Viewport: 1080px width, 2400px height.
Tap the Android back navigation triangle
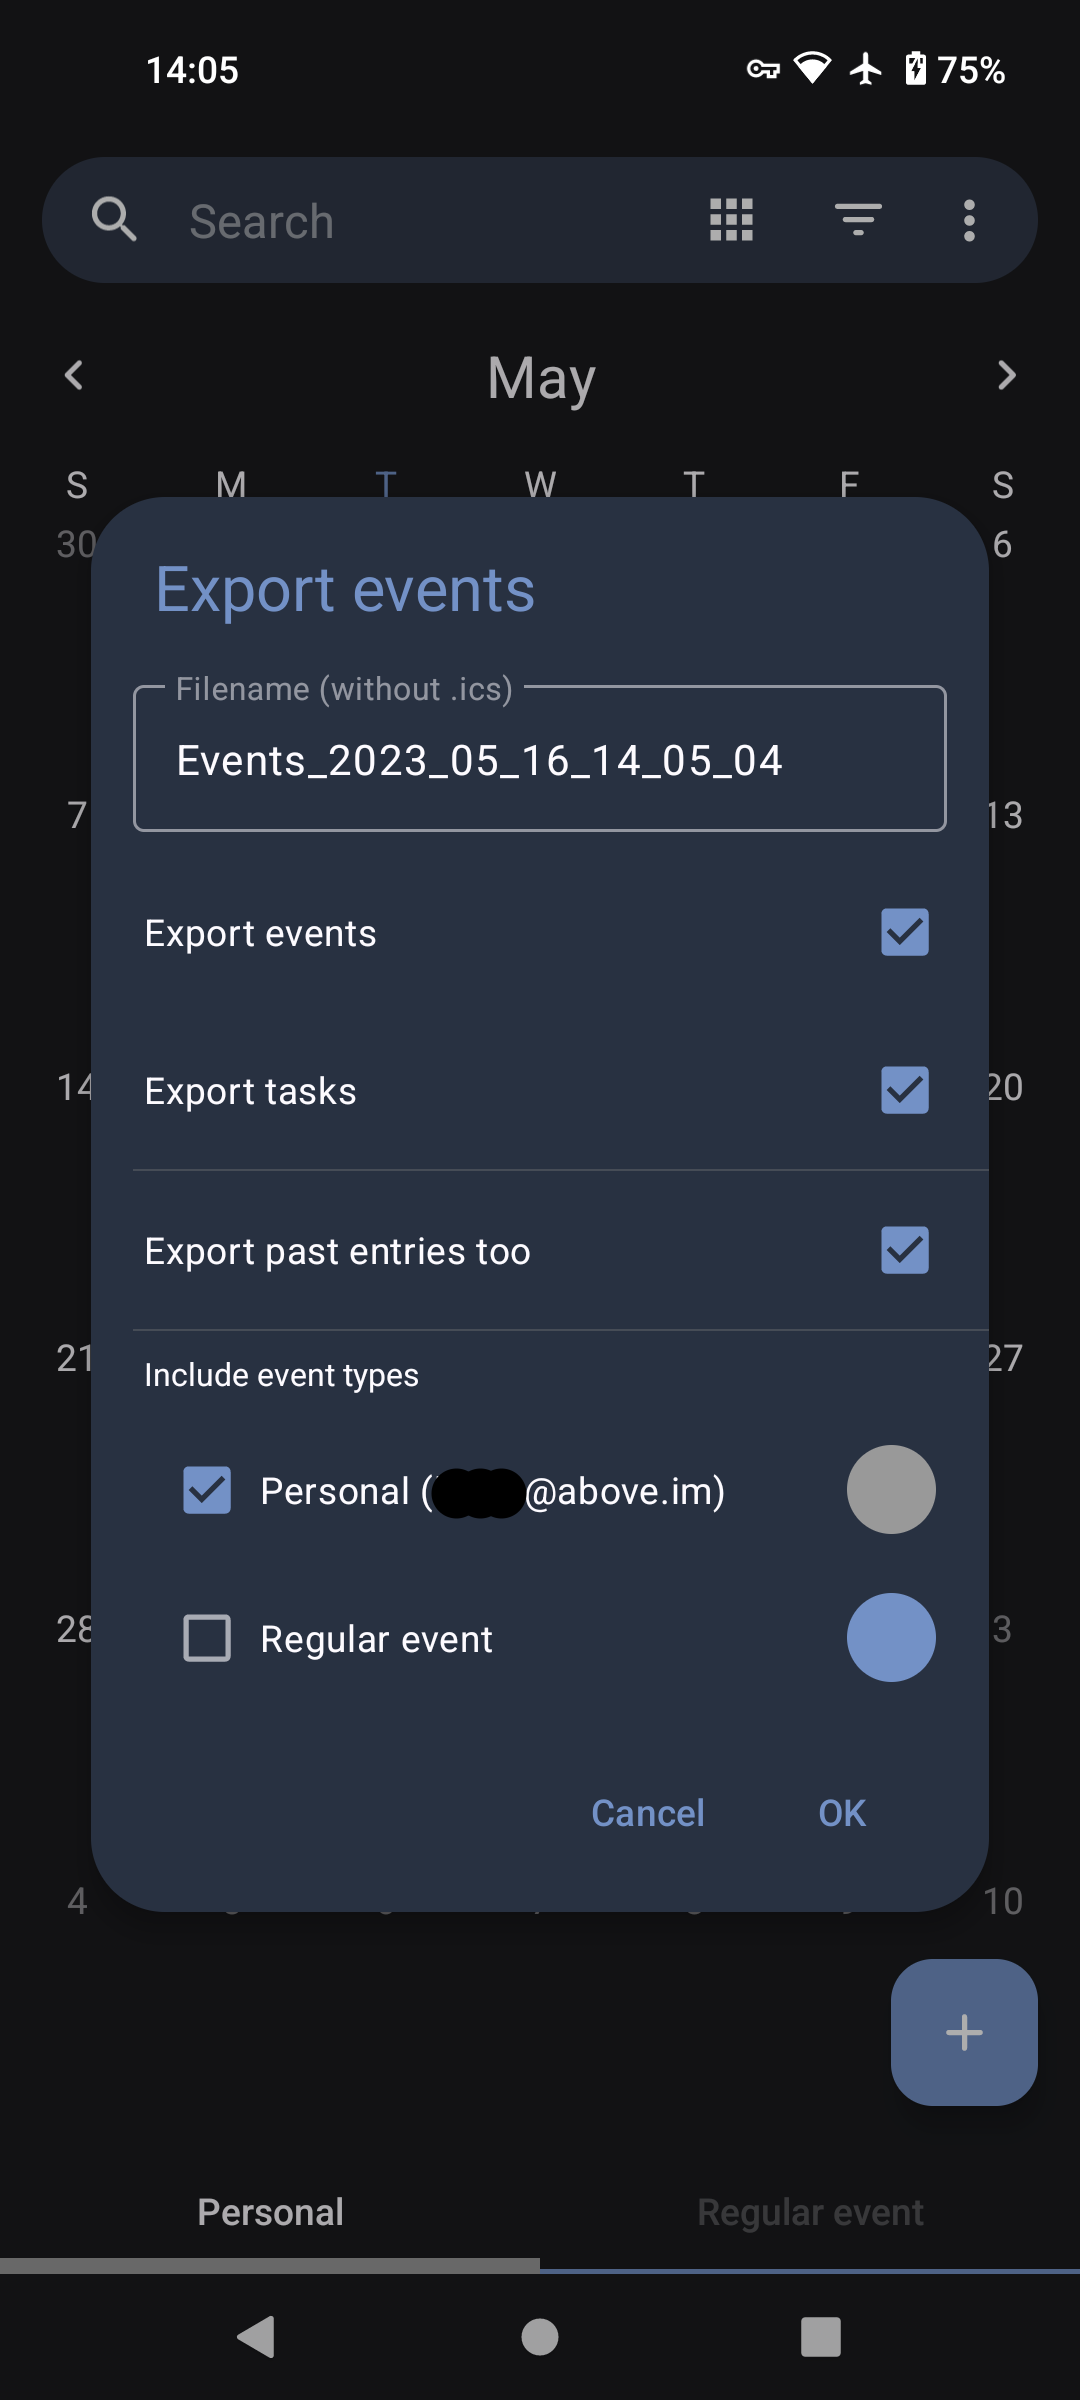(256, 2337)
